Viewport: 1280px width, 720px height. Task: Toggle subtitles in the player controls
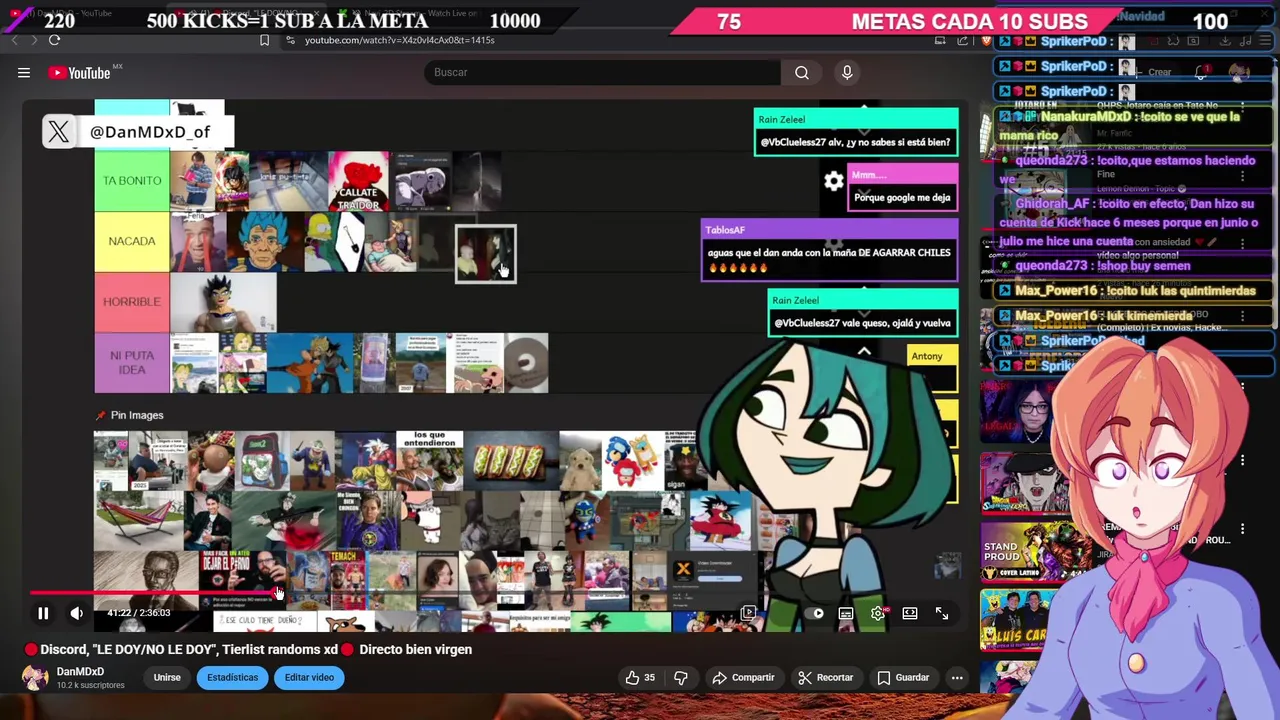pyautogui.click(x=846, y=613)
